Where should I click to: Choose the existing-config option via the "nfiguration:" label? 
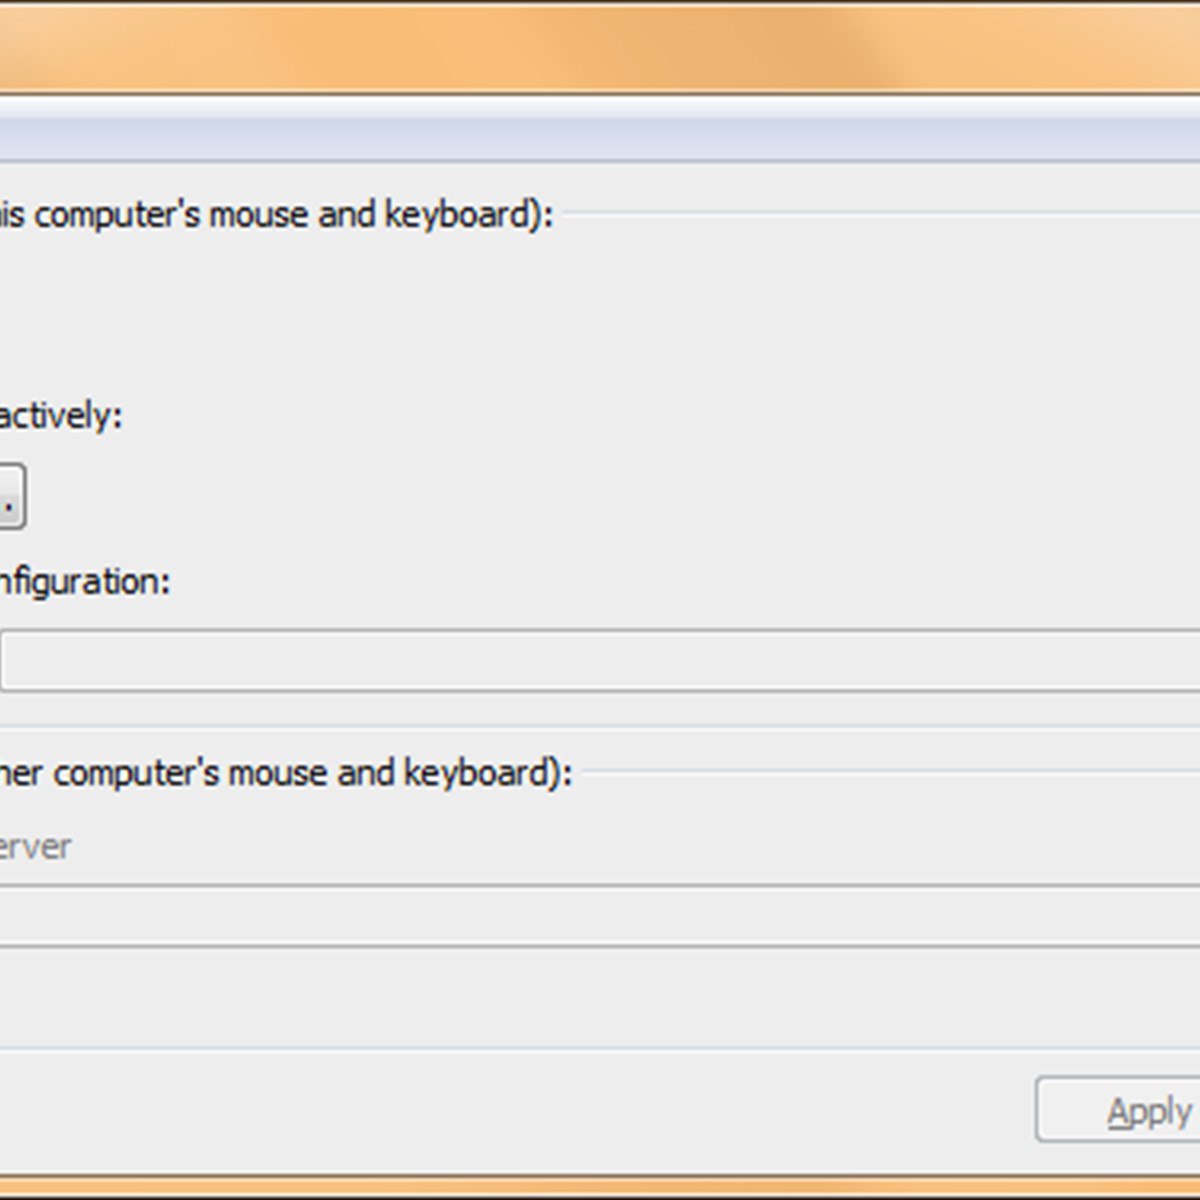pyautogui.click(x=85, y=581)
